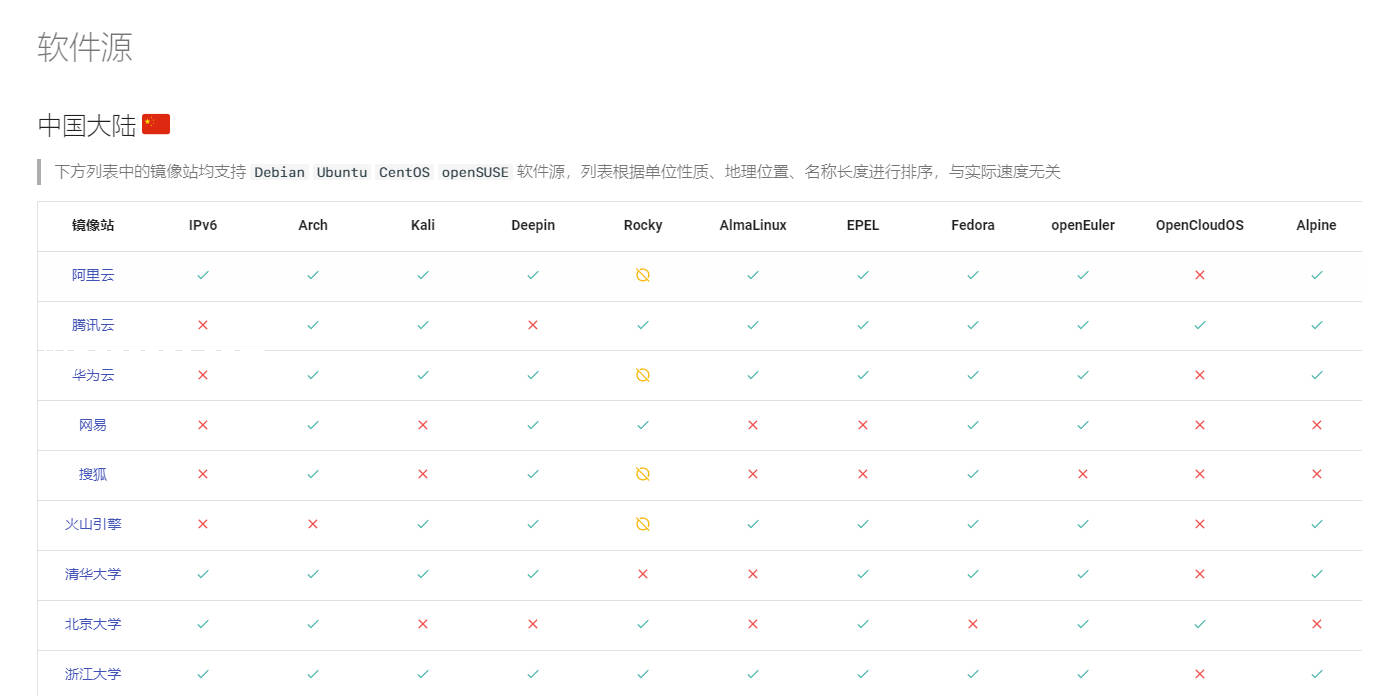Click the Deepin column header
Screen dimensions: 1395x696
(533, 225)
